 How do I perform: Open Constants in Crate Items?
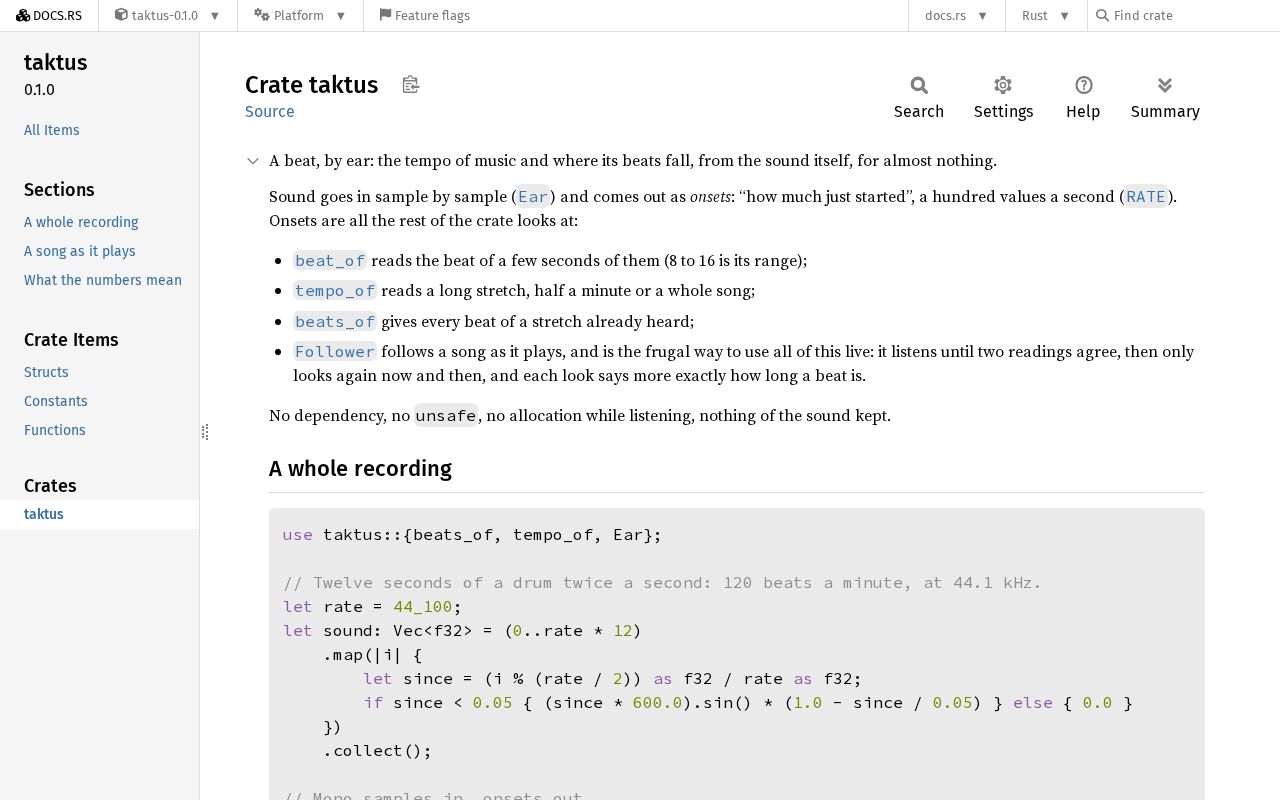(56, 401)
